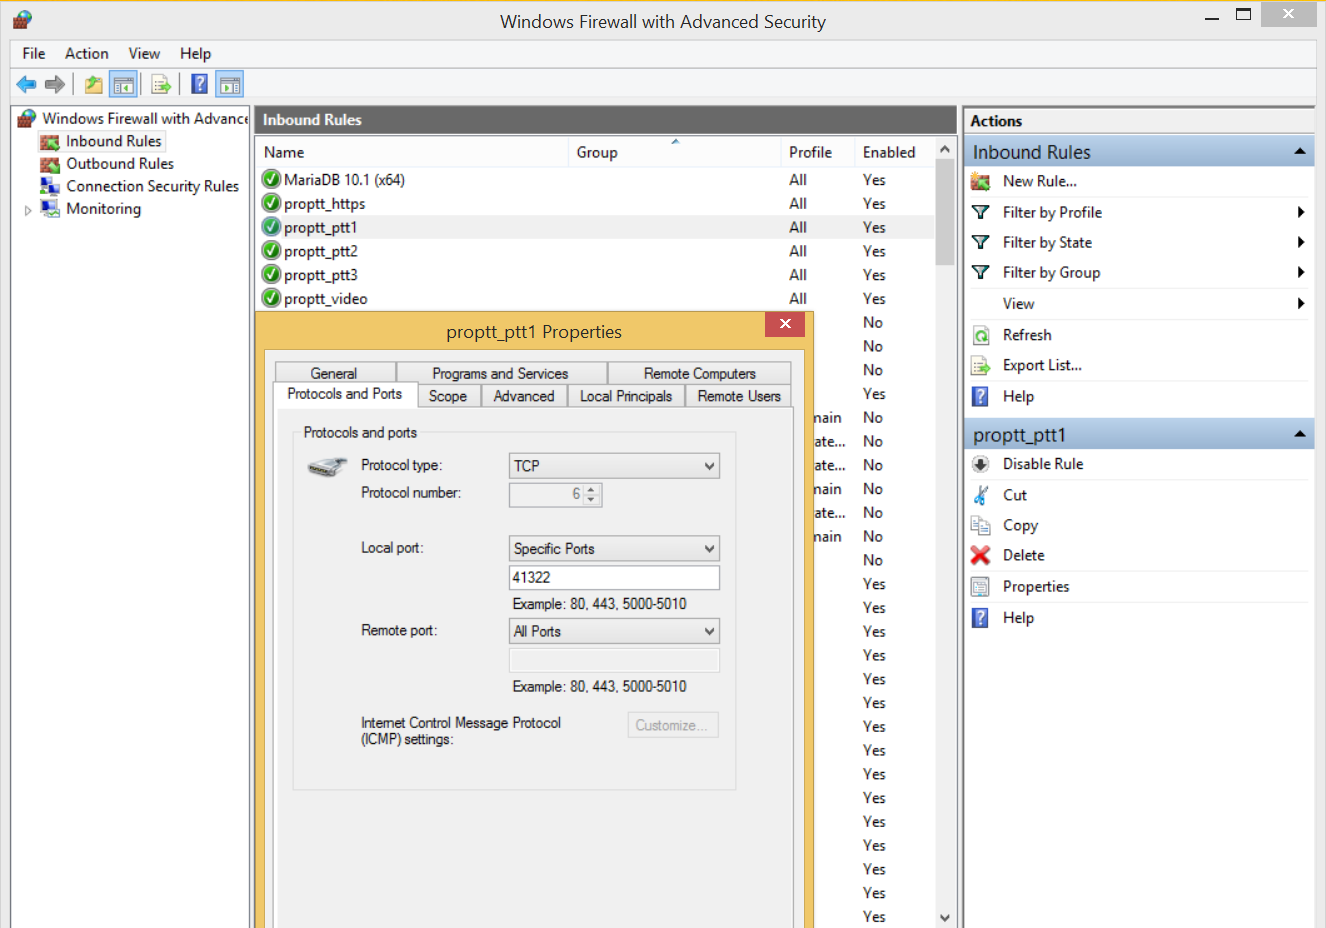Click the red Delete action icon
1326x928 pixels.
tap(981, 555)
